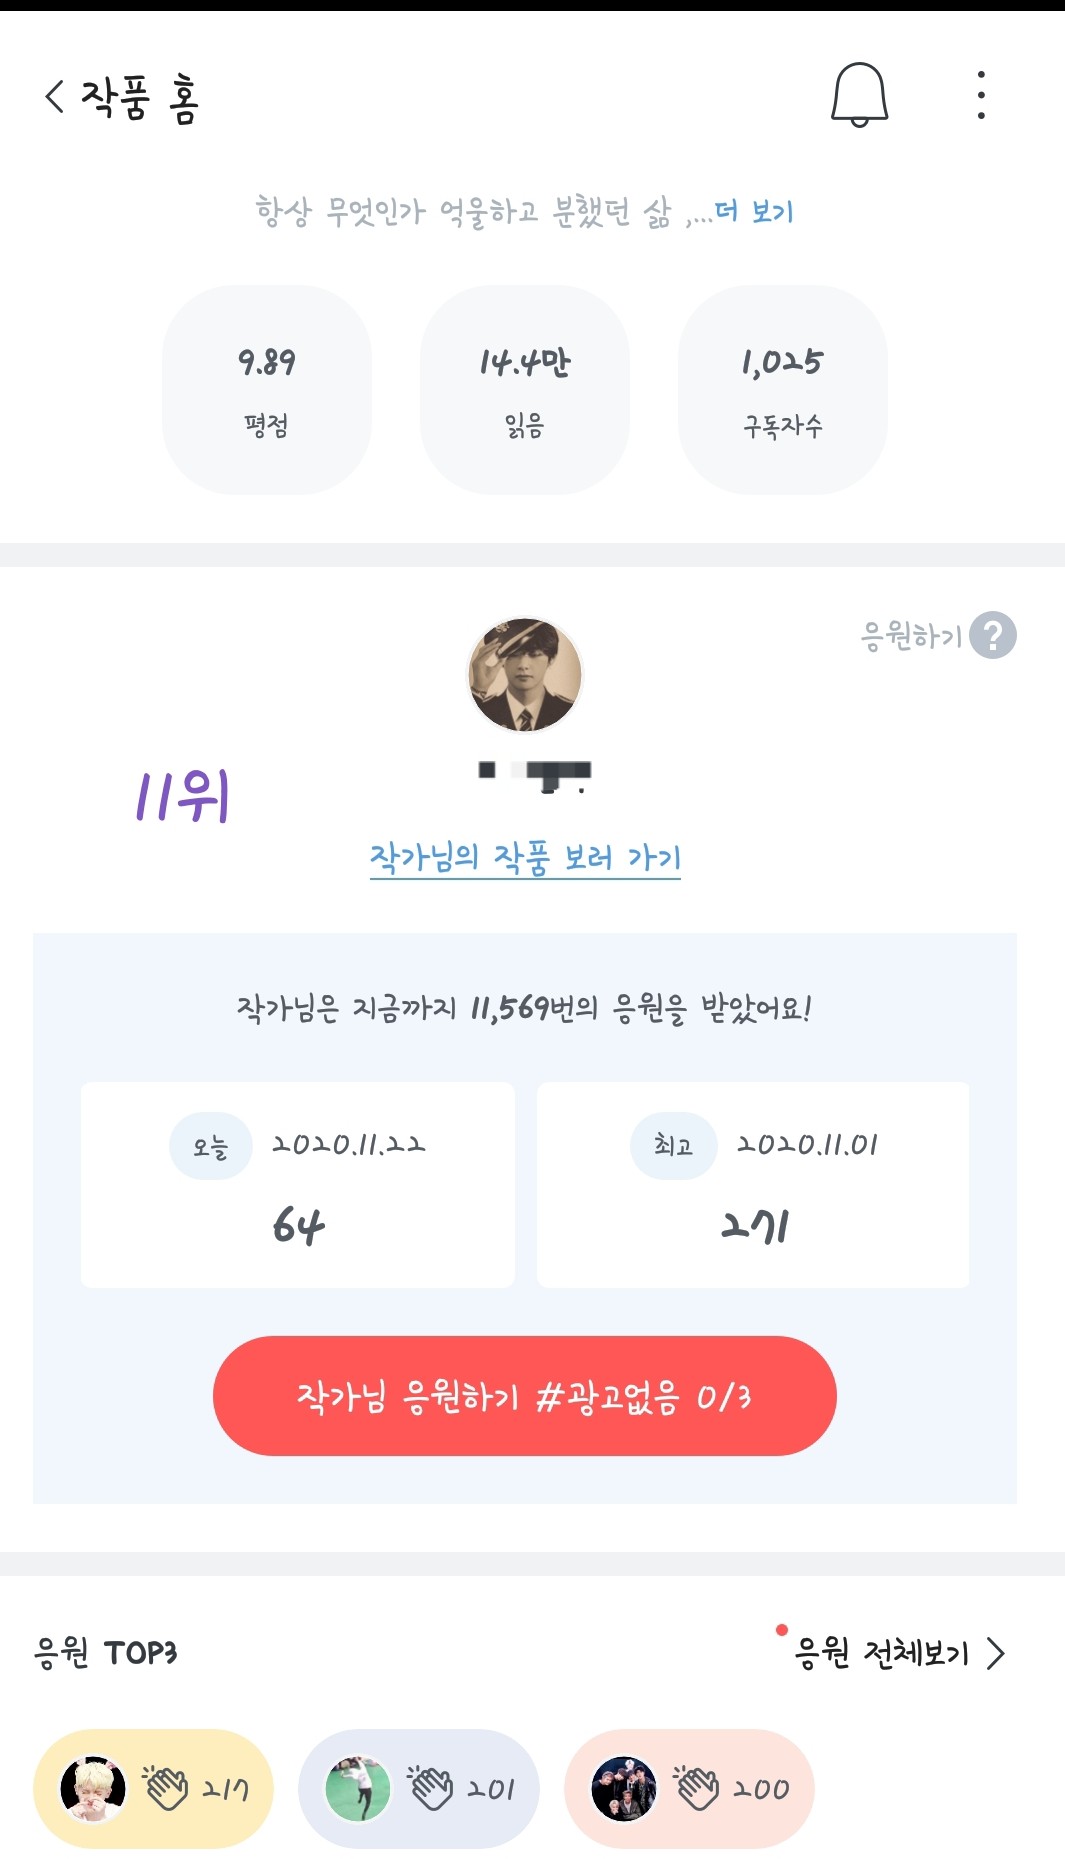The image size is (1065, 1859).
Task: Tap the clapping hands icon showing 201
Action: [431, 1787]
